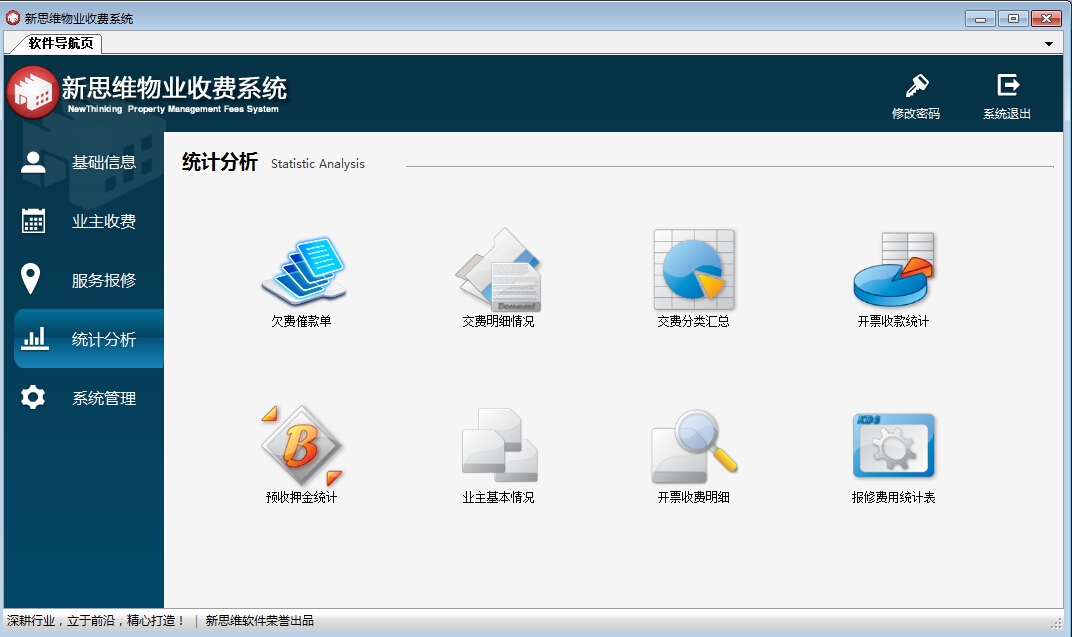Click the bar chart icon for 统计分析
Image resolution: width=1072 pixels, height=637 pixels.
(34, 338)
